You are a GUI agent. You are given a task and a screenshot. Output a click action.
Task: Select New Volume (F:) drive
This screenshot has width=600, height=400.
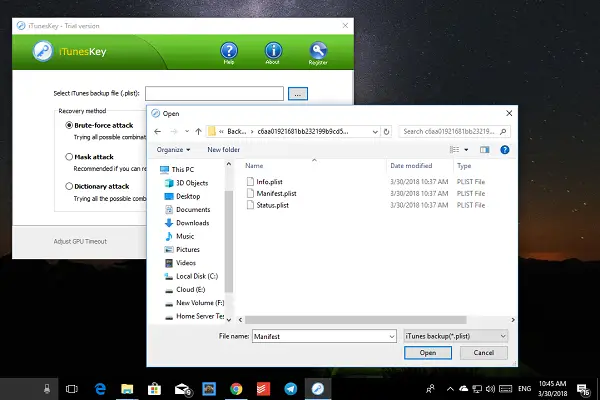click(x=200, y=303)
